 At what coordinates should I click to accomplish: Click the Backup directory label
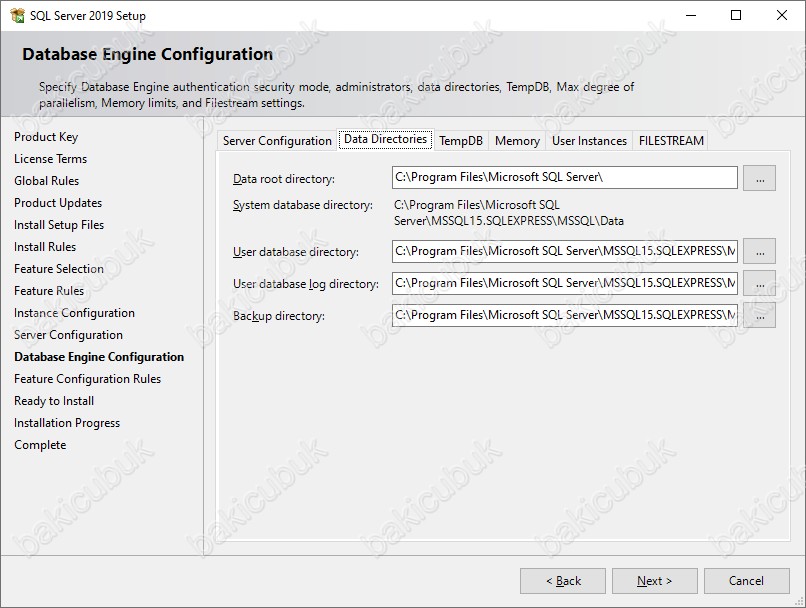coord(279,316)
